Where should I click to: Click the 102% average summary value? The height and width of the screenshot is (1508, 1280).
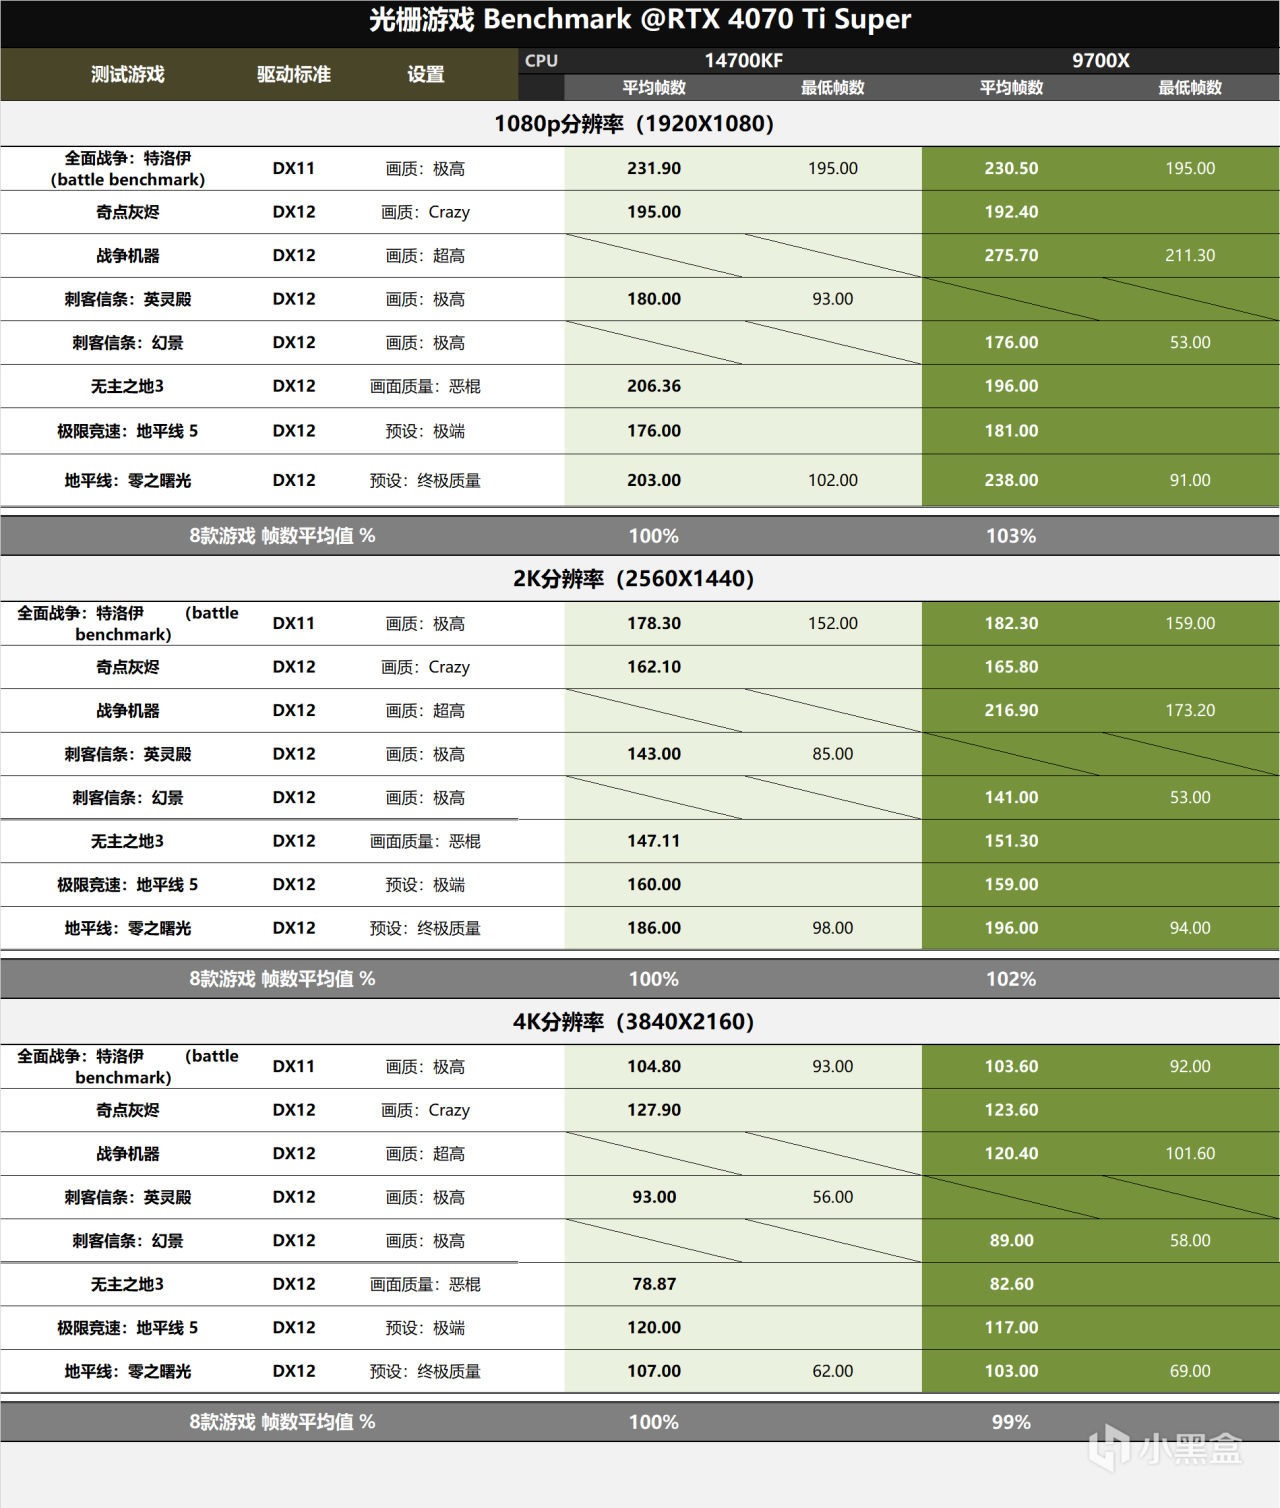1011,979
